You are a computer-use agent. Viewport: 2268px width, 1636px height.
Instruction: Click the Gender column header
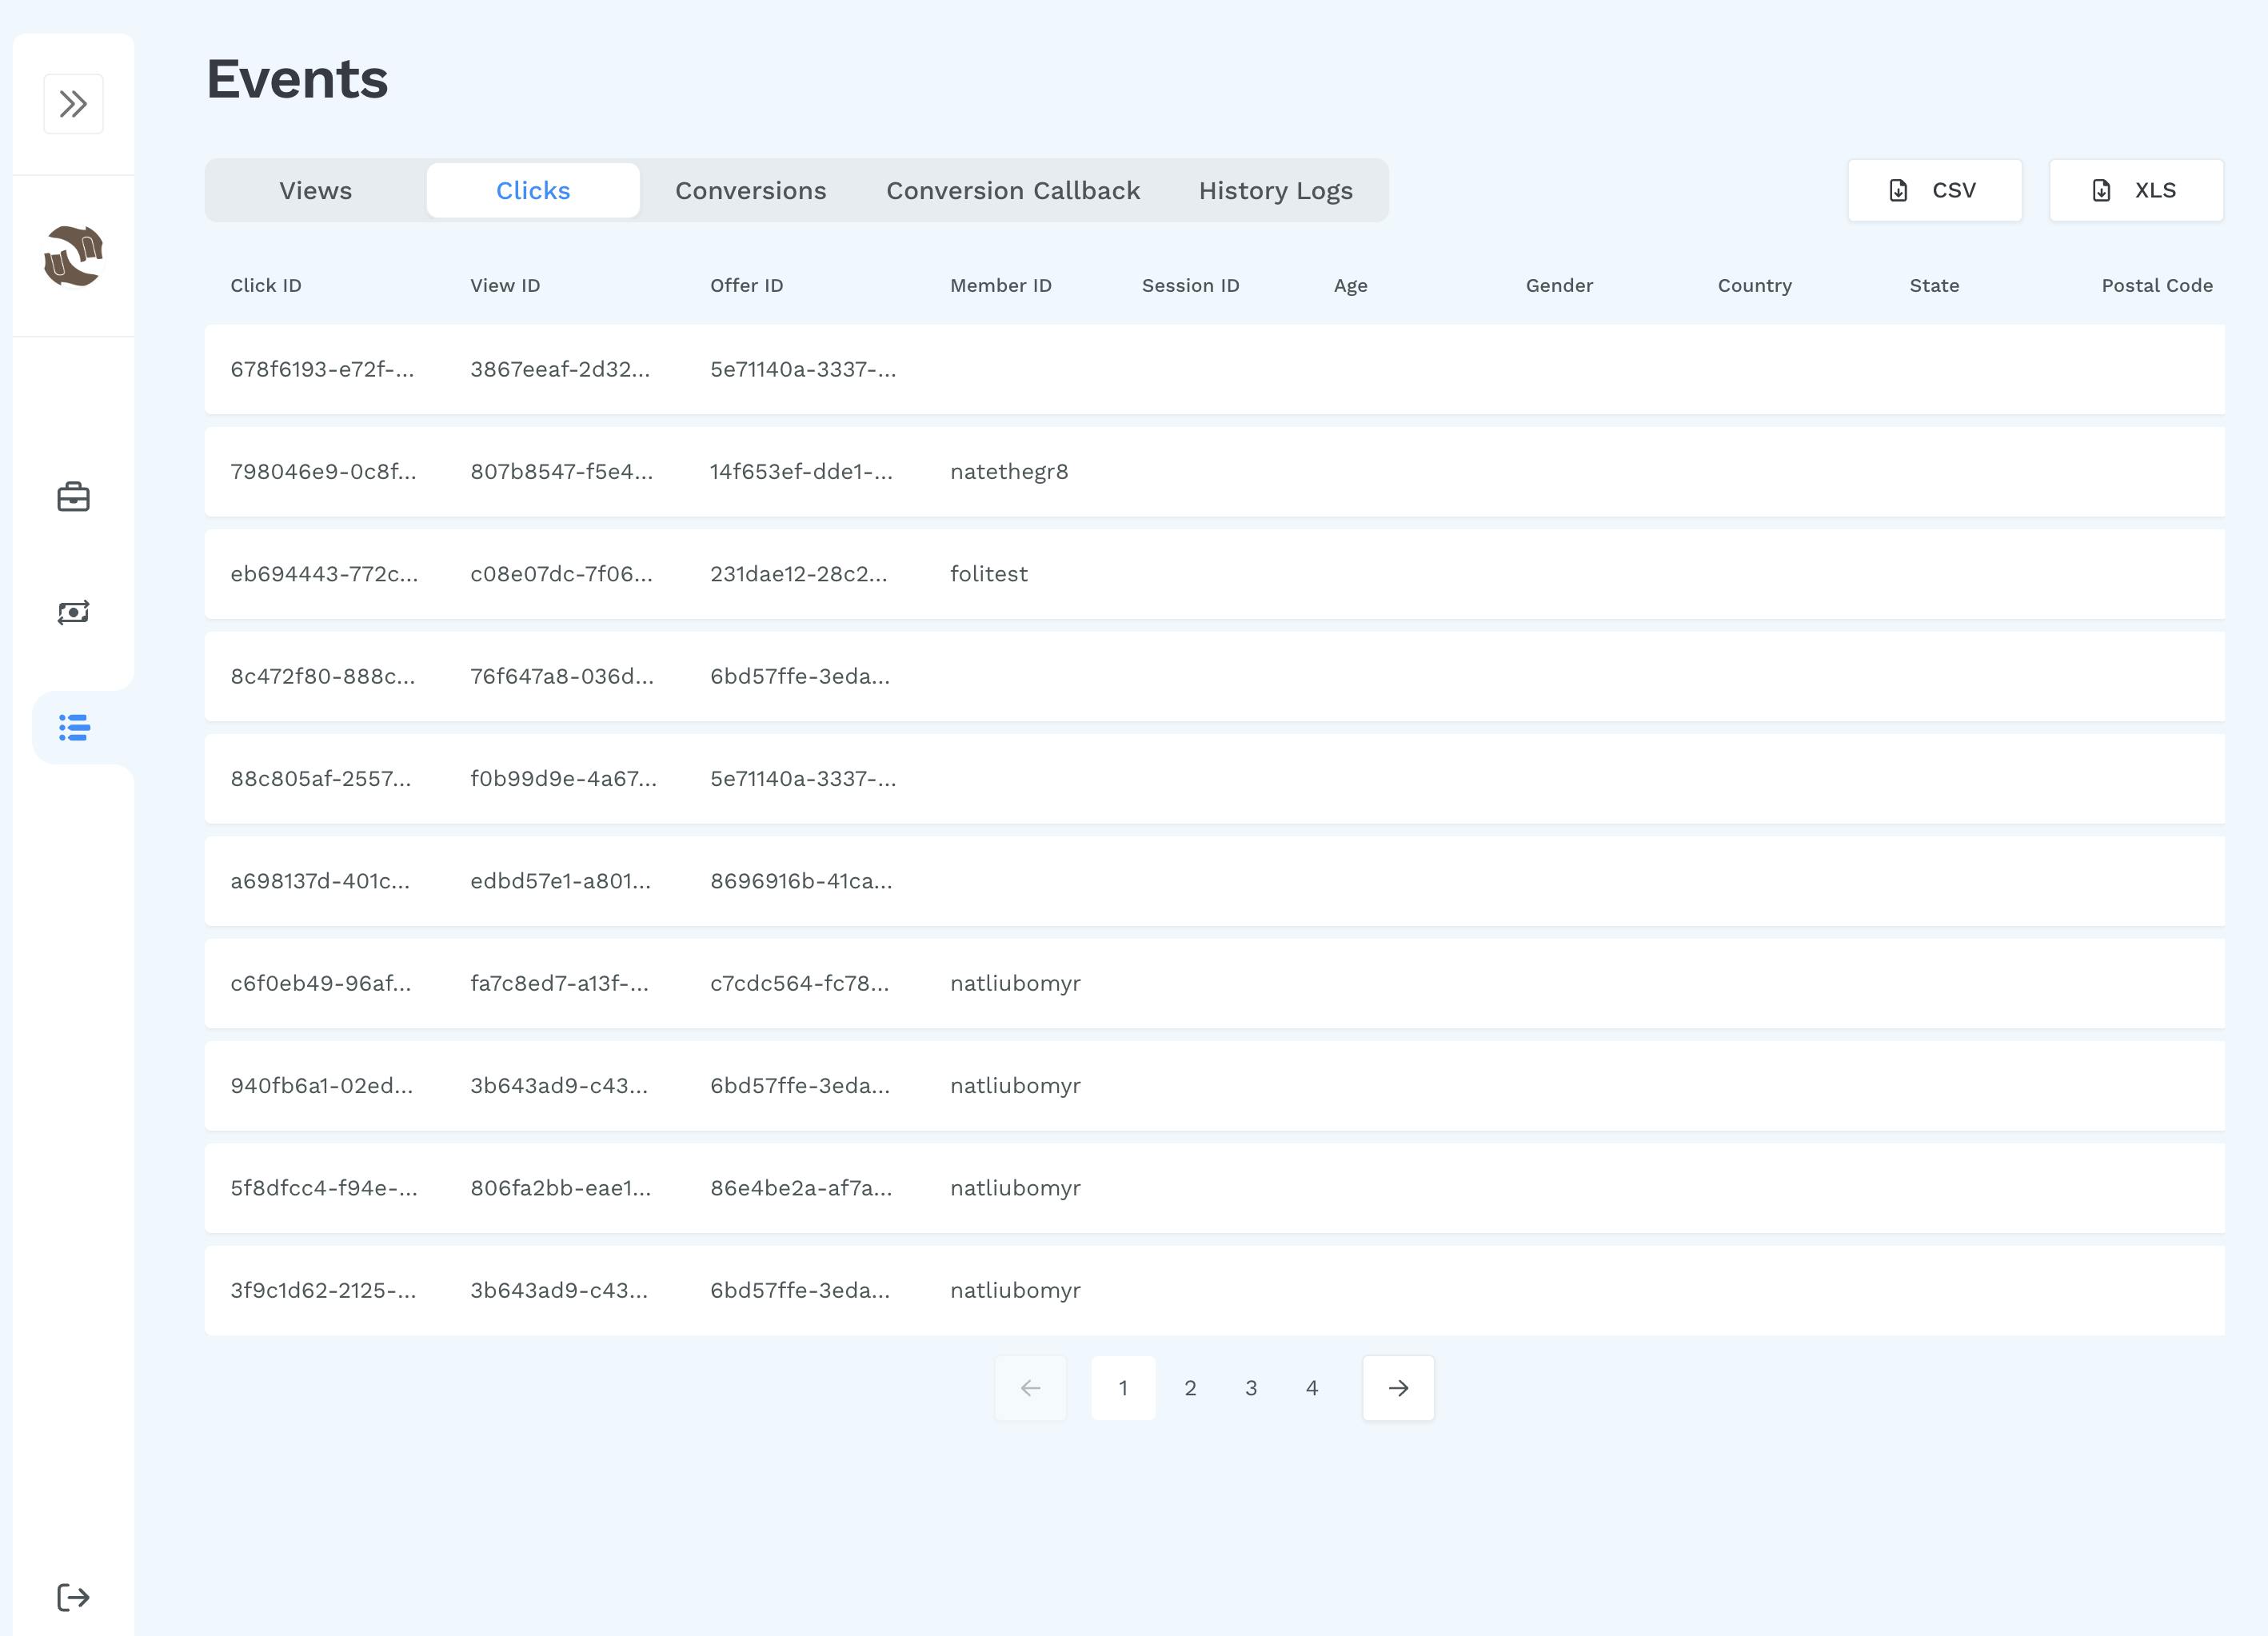(x=1560, y=285)
